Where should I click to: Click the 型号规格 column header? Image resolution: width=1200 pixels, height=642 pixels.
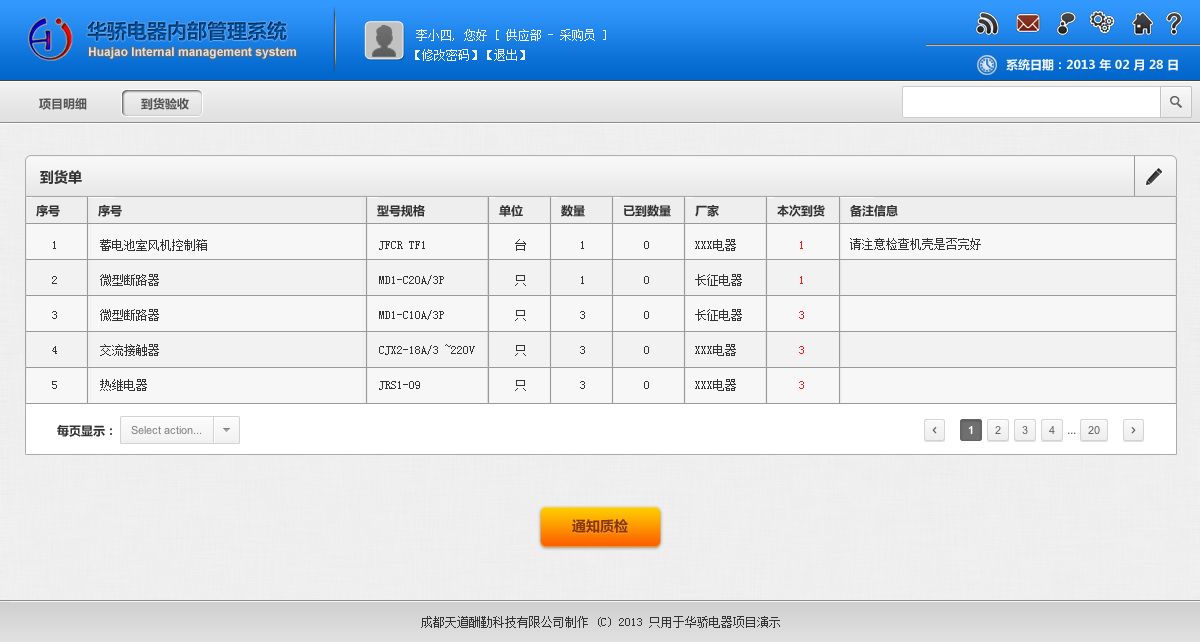[401, 211]
